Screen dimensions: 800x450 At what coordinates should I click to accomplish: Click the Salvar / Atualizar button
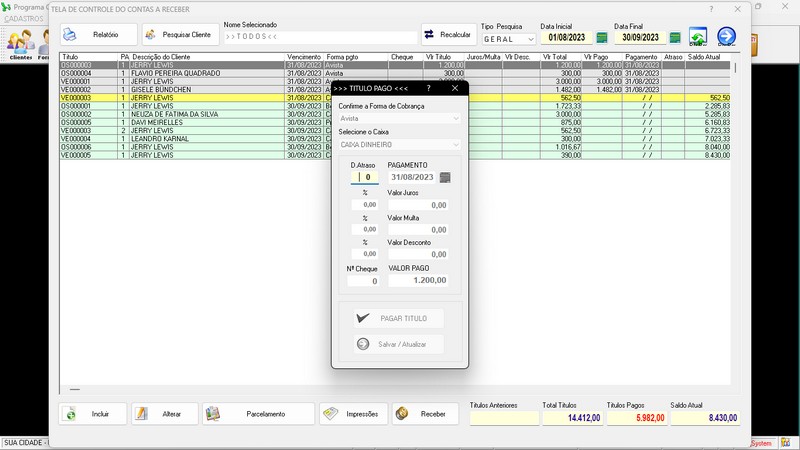coord(398,344)
